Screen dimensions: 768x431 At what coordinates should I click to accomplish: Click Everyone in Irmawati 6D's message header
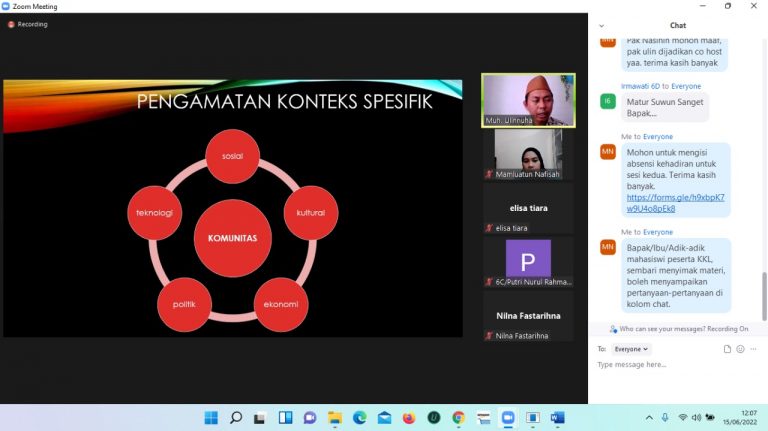[686, 86]
